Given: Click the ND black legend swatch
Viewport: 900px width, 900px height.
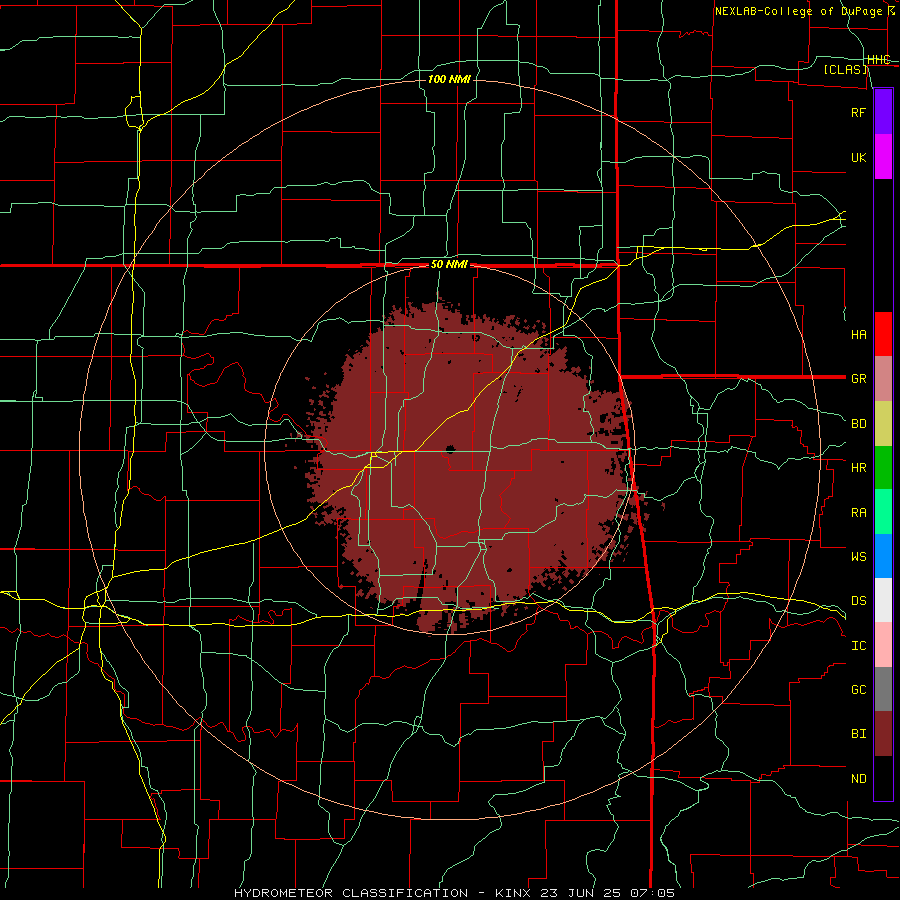Looking at the screenshot, I should tap(883, 778).
